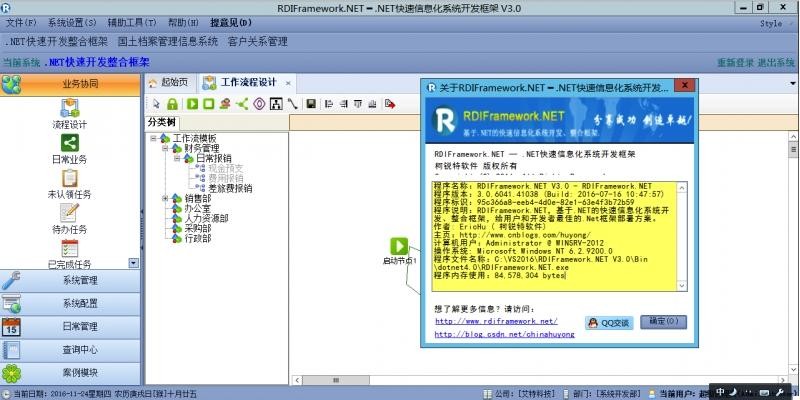This screenshot has height=400, width=800.
Task: Open 待办任务 in the sidebar
Action: tap(69, 218)
